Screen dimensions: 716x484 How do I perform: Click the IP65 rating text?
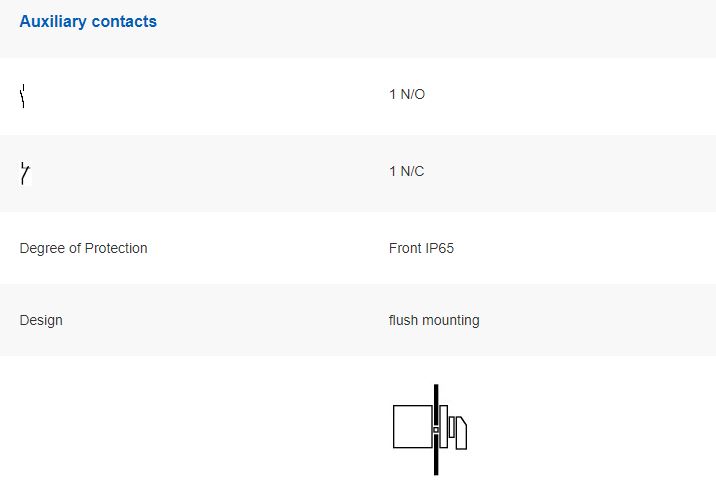(440, 248)
